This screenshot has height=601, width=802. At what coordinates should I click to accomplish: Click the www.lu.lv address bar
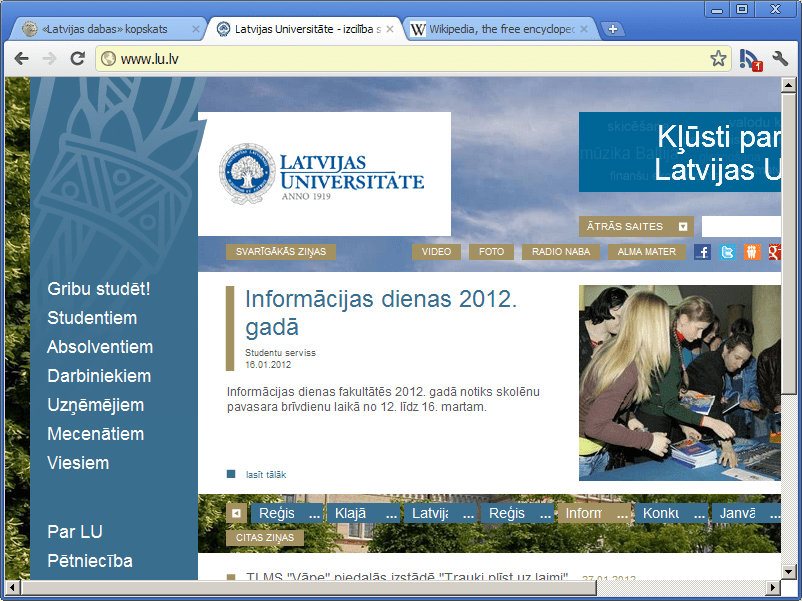[x=412, y=59]
